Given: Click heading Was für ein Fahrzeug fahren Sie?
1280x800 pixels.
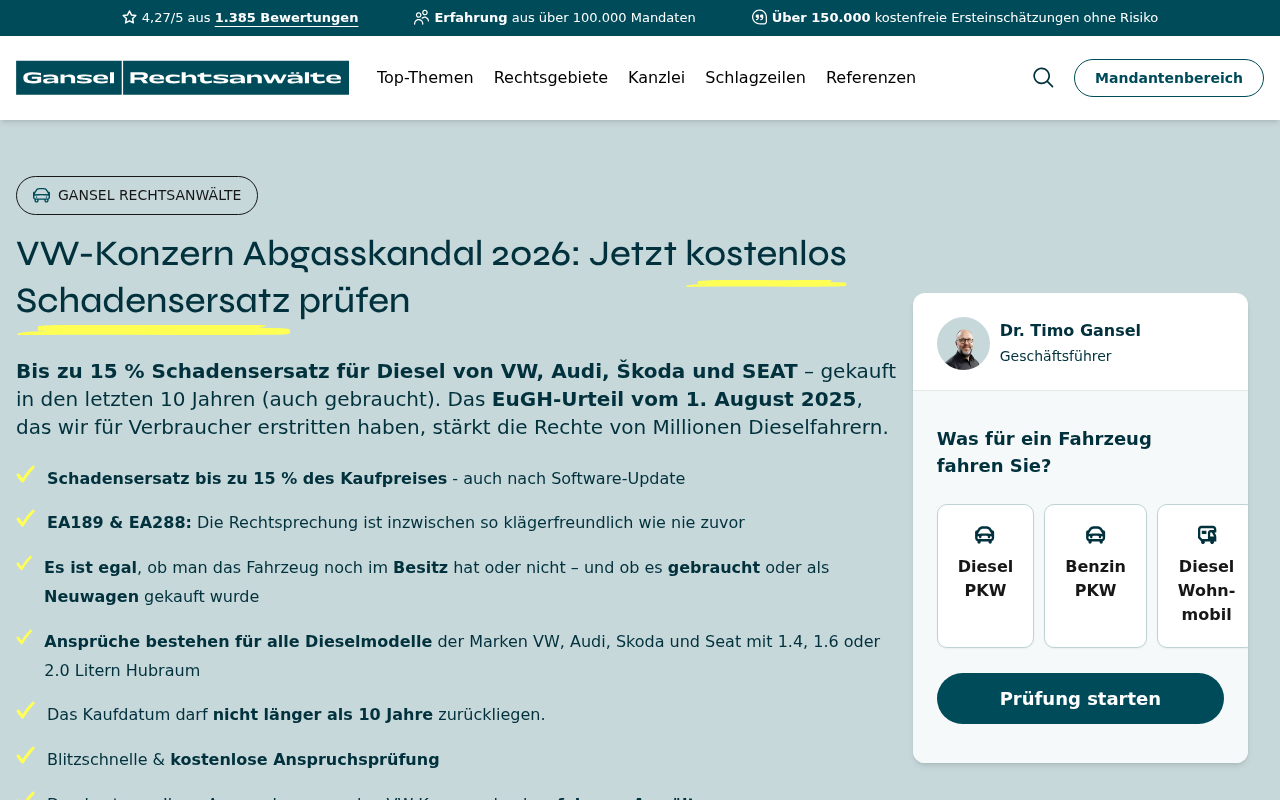Looking at the screenshot, I should point(1044,452).
